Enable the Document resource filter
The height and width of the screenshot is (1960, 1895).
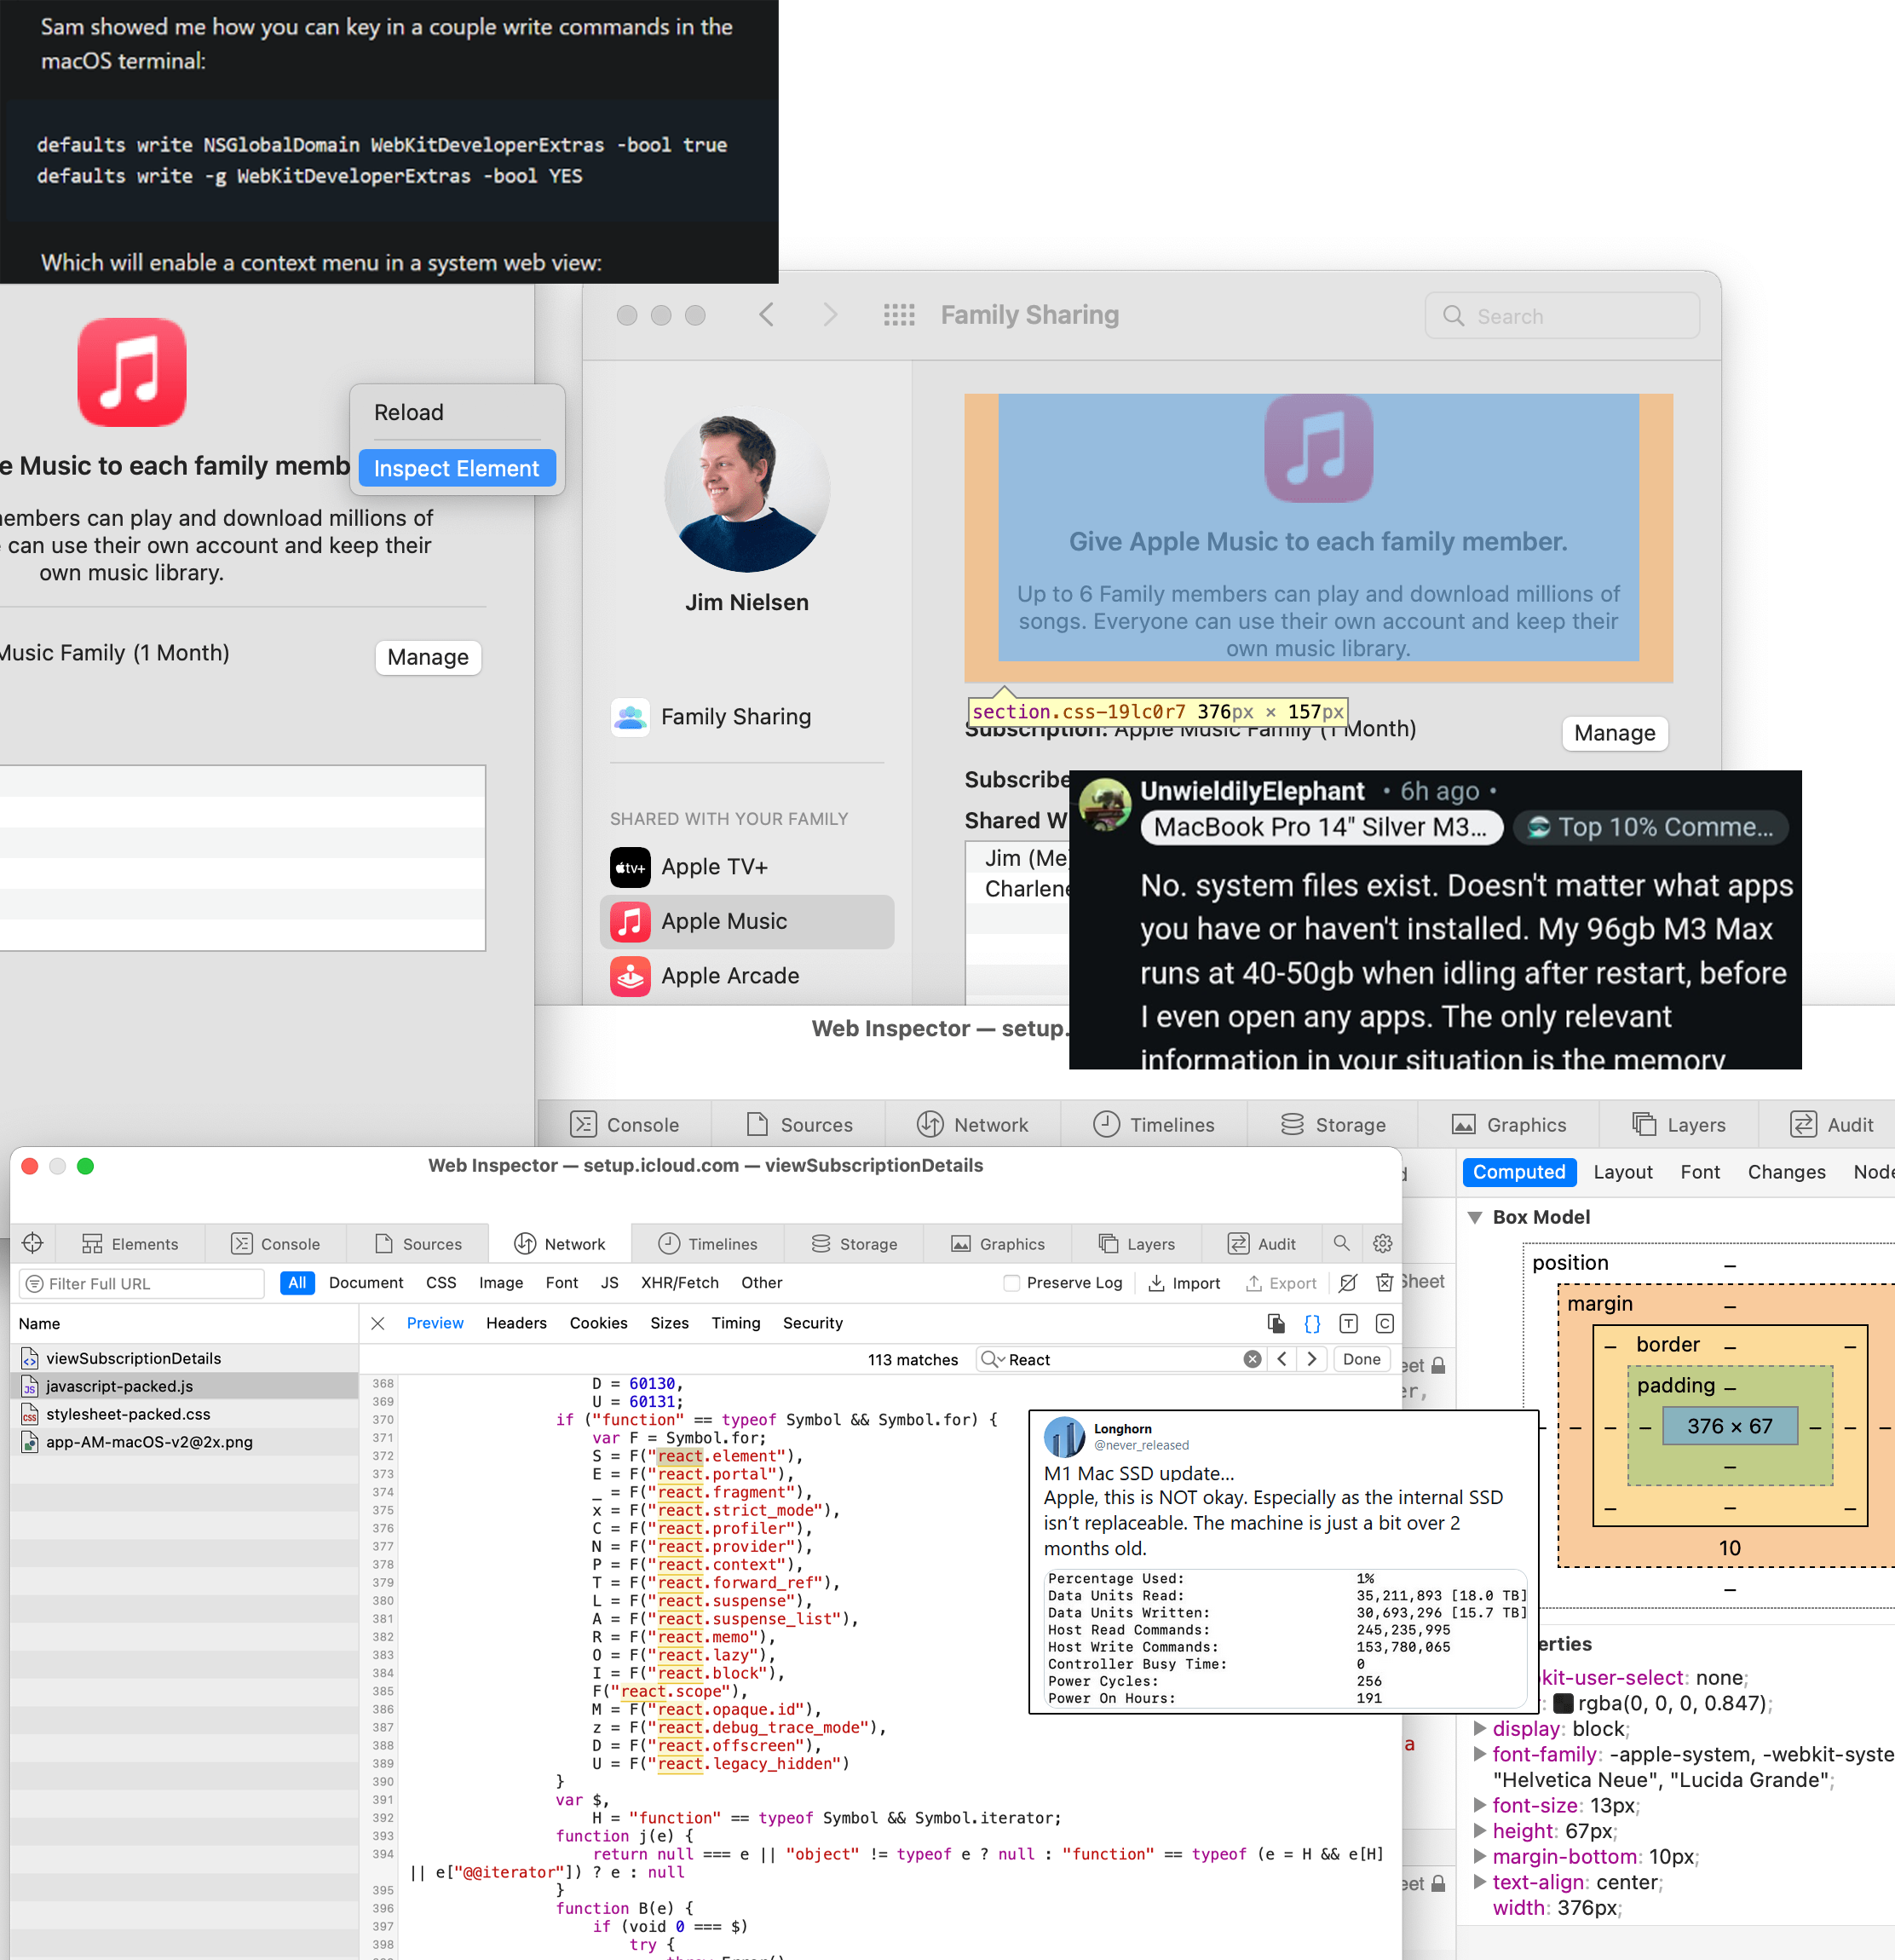pyautogui.click(x=366, y=1283)
